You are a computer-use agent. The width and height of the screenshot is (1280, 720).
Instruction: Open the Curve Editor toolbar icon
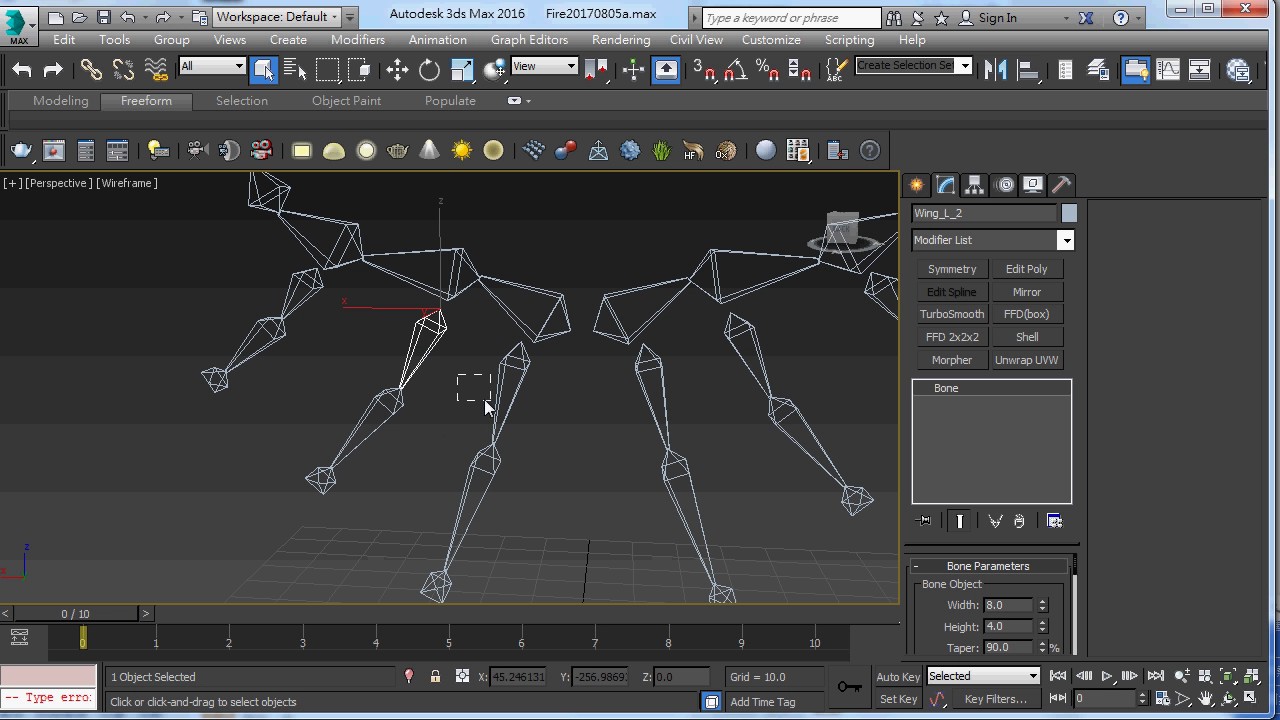click(1167, 69)
